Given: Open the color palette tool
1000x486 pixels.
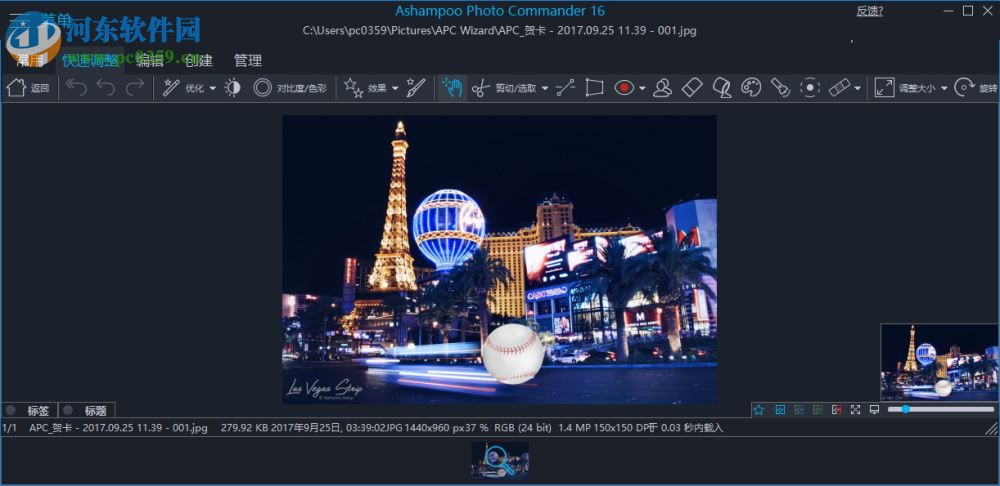Looking at the screenshot, I should 751,88.
